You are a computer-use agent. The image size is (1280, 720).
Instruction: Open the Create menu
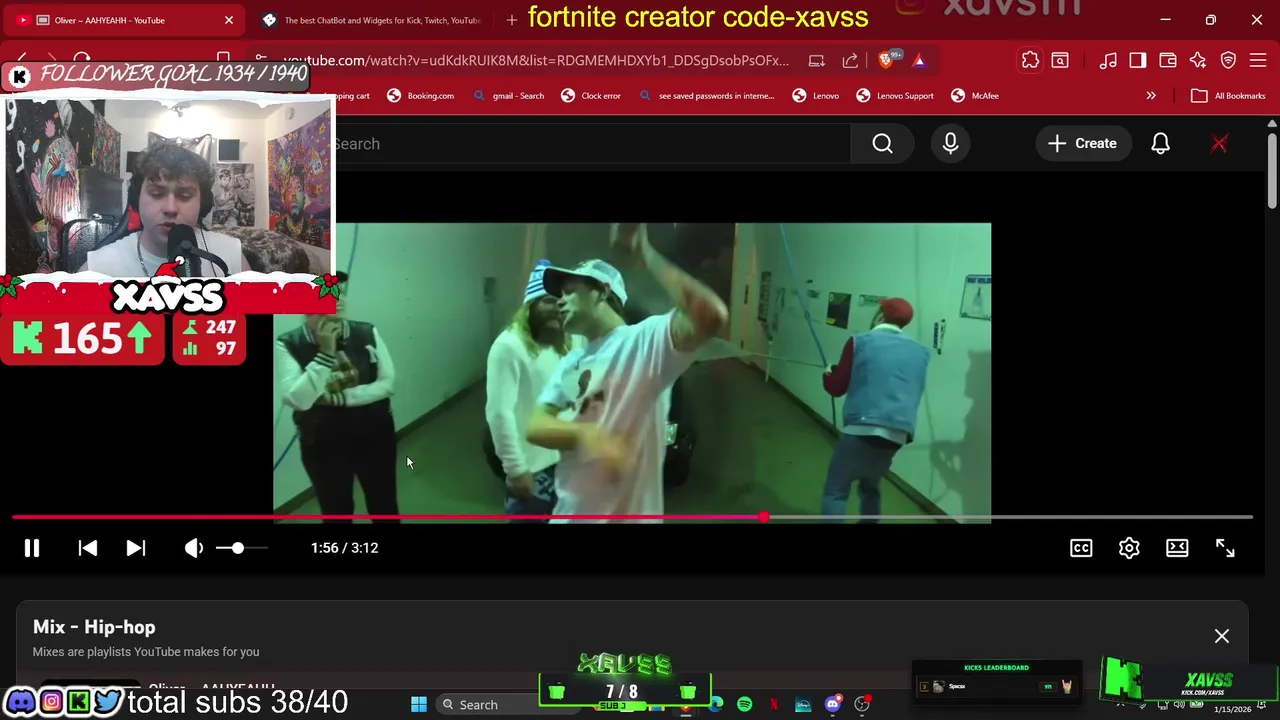(1082, 144)
